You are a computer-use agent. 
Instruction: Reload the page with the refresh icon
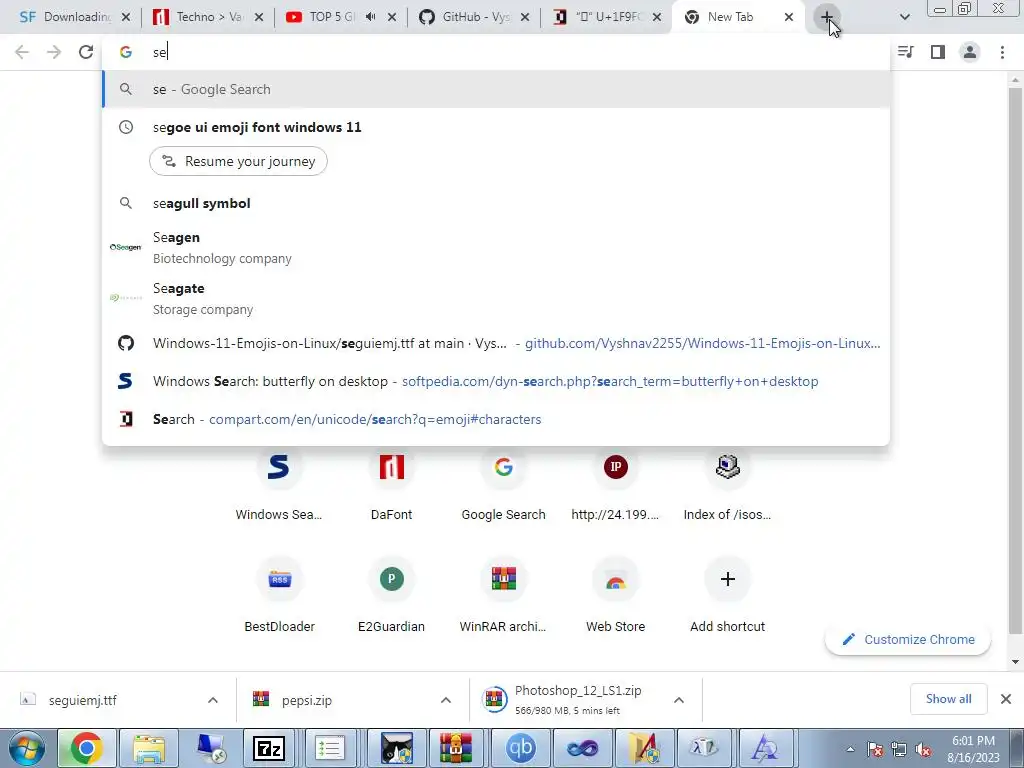pos(86,52)
